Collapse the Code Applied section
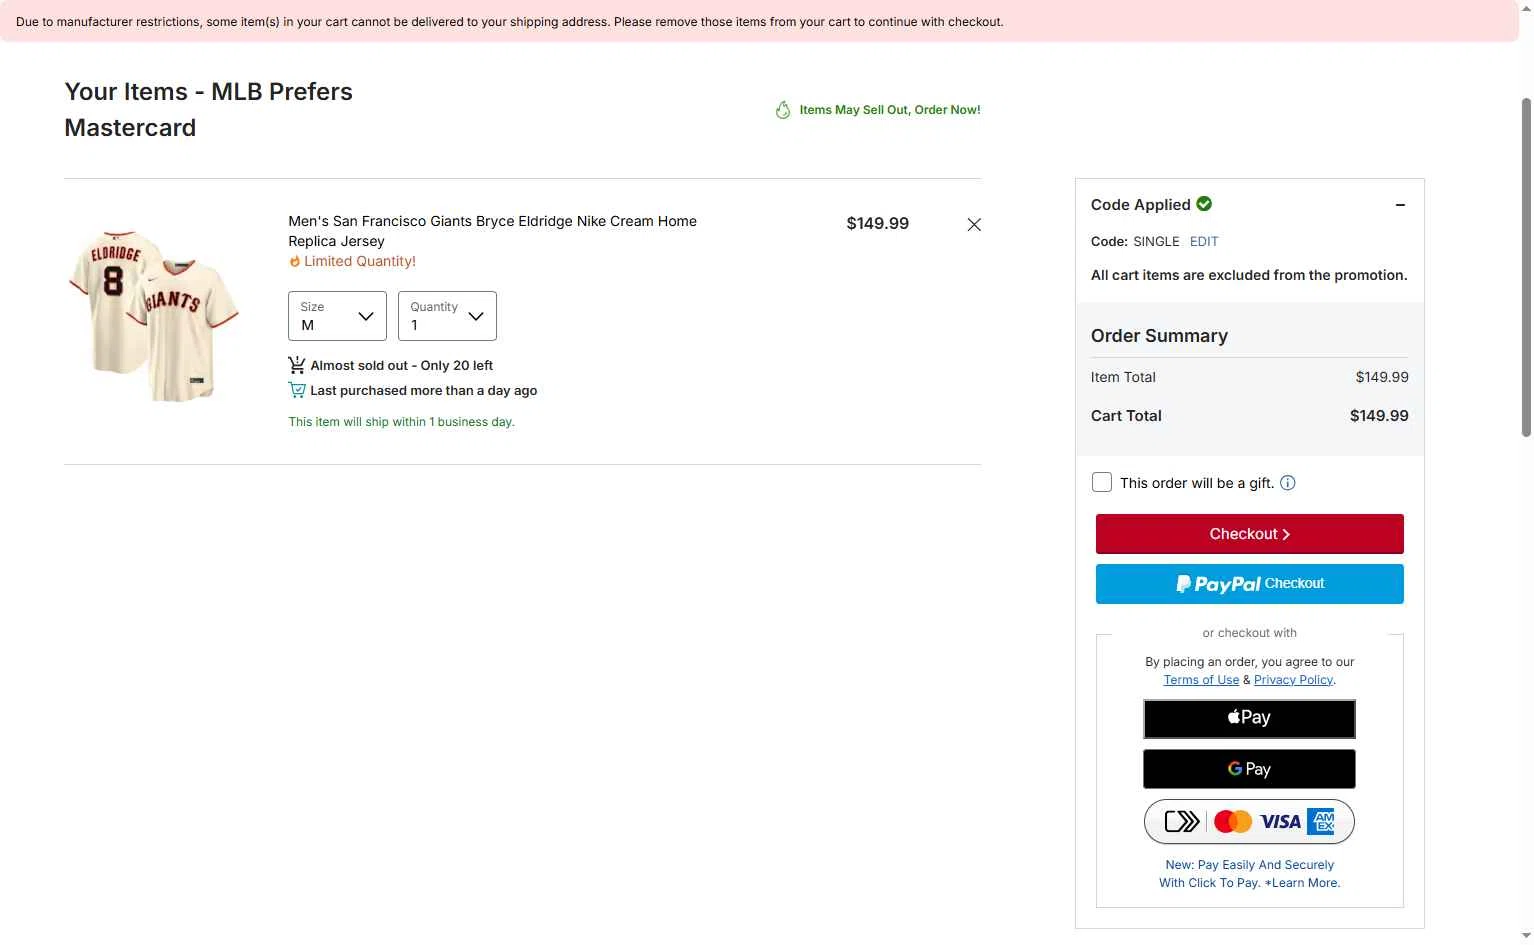The width and height of the screenshot is (1534, 945). pyautogui.click(x=1400, y=205)
